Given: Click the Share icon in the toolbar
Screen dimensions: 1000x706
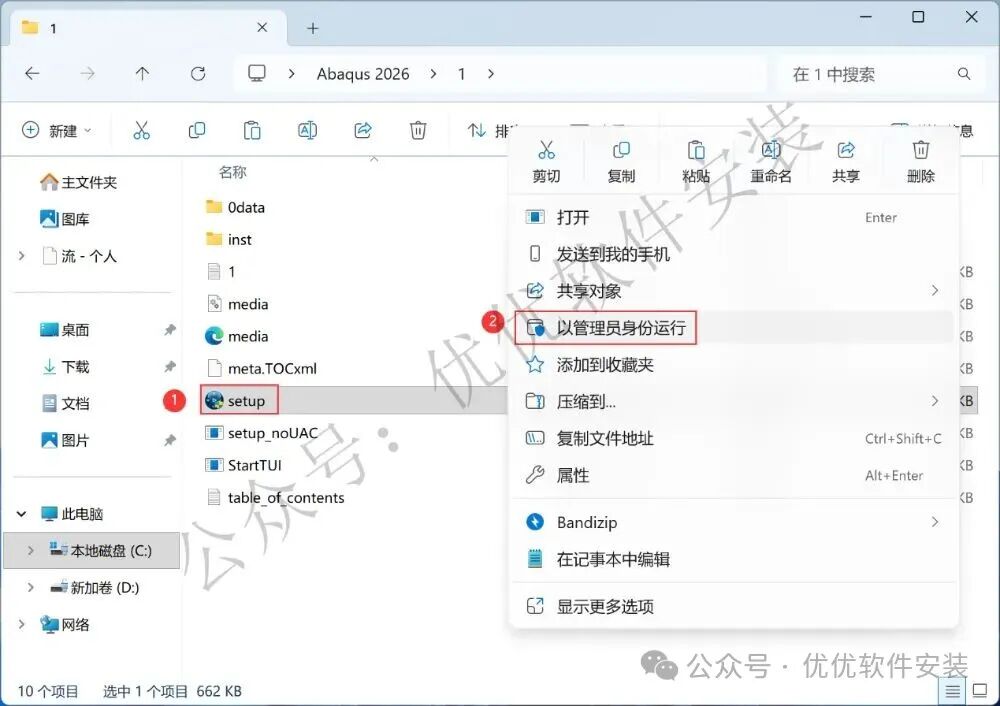Looking at the screenshot, I should 363,131.
